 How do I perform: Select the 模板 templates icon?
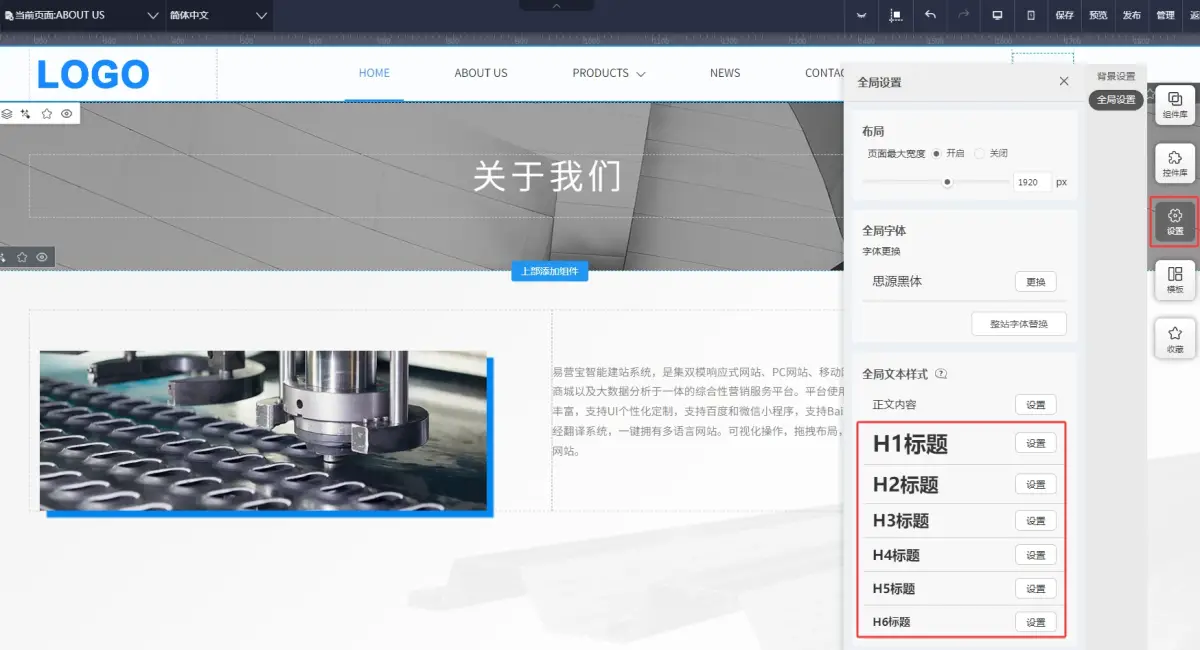(1174, 280)
